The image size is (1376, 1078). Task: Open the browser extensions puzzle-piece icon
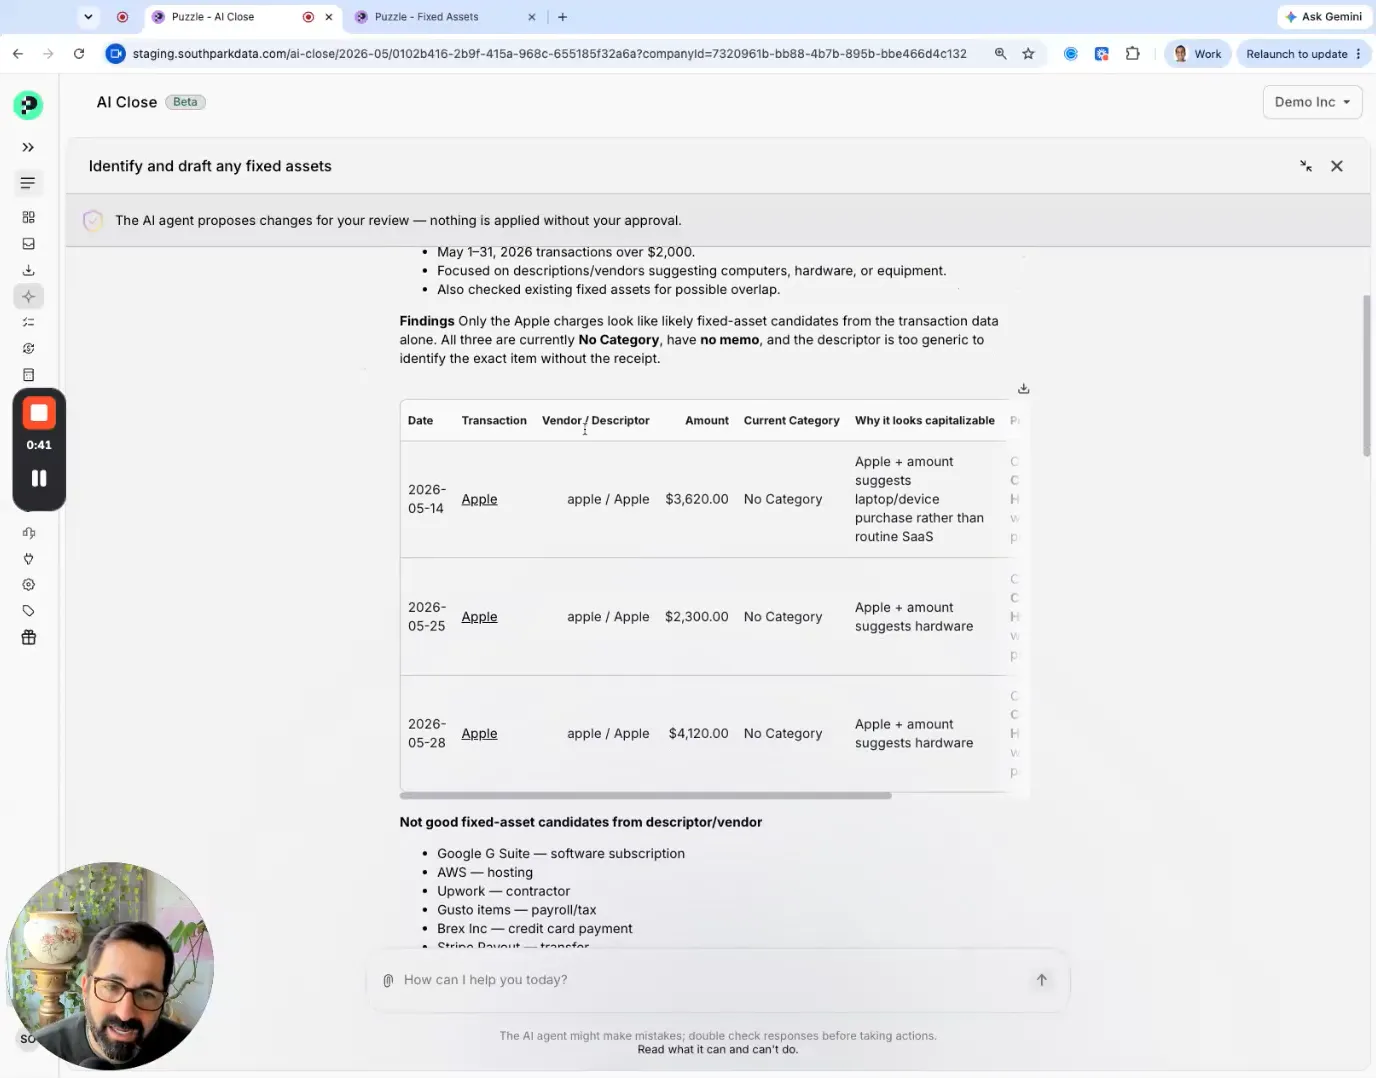click(x=1132, y=54)
